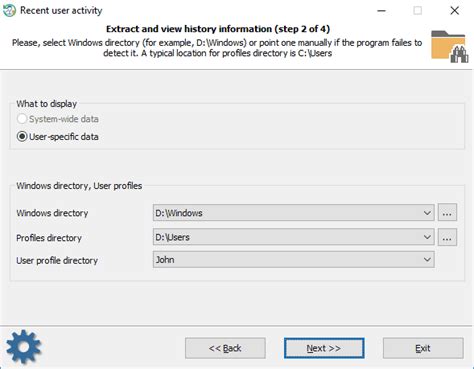
Task: Select the System-wide data radio button
Action: [22, 119]
